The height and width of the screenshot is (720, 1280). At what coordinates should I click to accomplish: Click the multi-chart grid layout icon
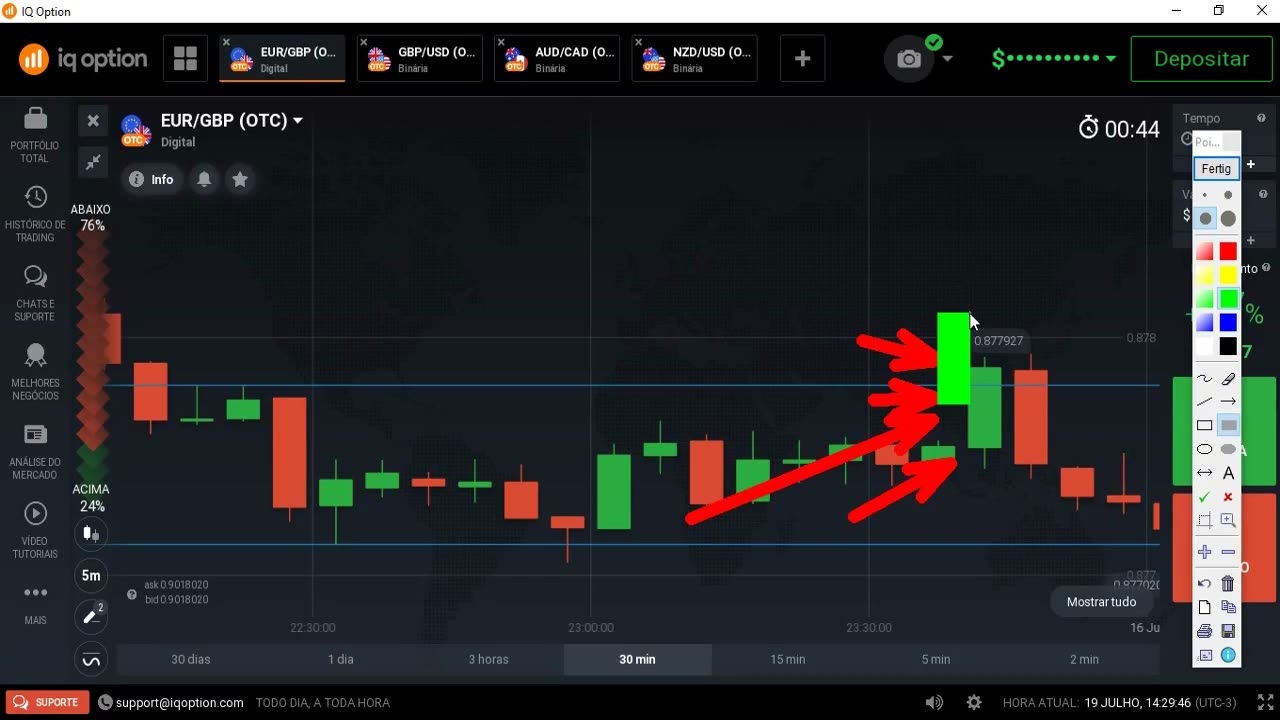pyautogui.click(x=185, y=59)
